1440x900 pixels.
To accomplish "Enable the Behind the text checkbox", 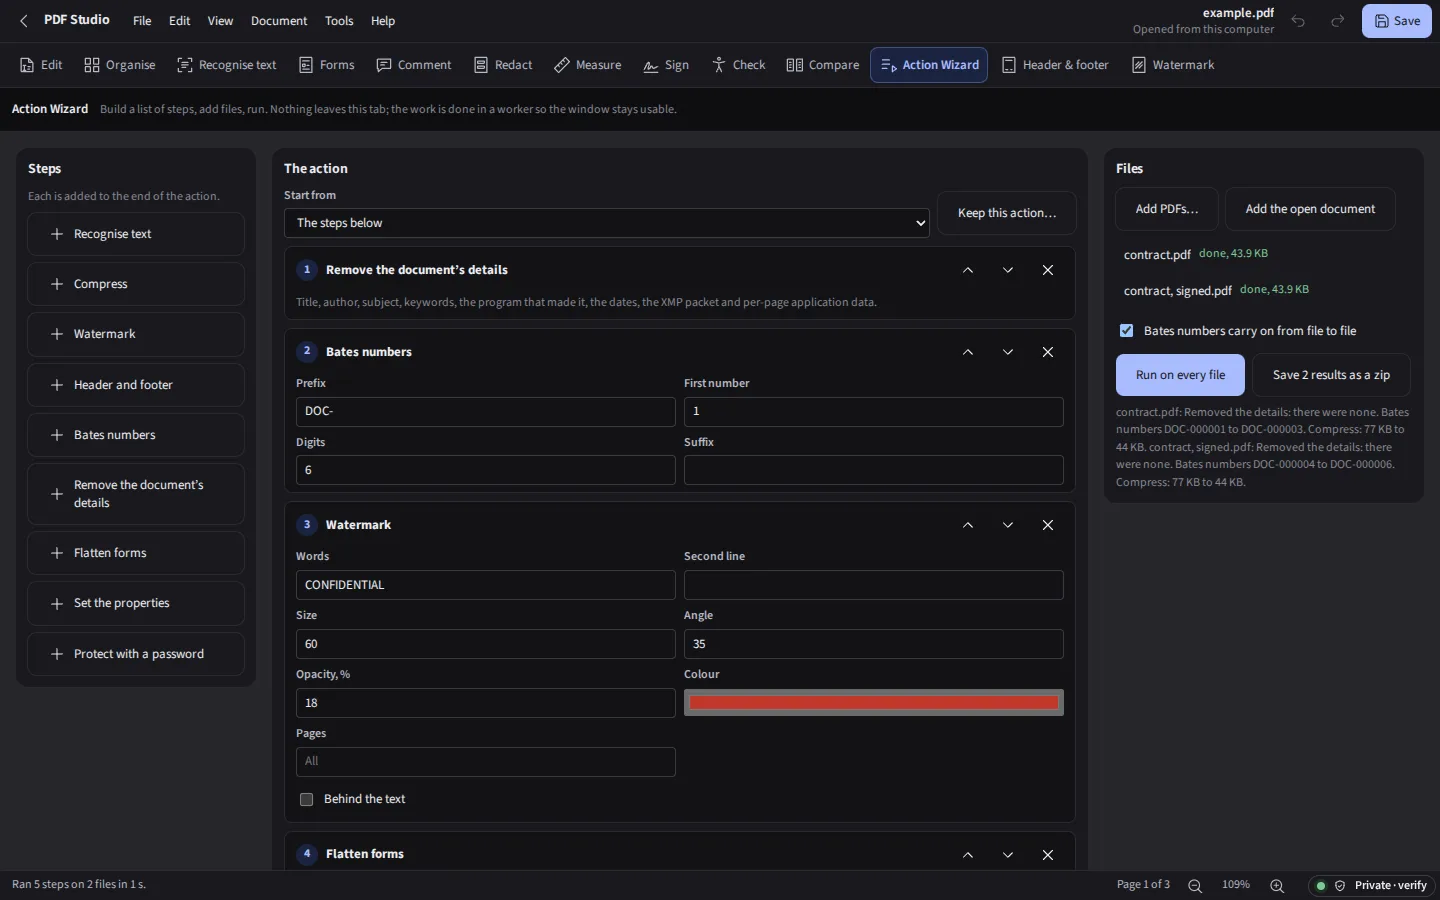I will pos(307,799).
